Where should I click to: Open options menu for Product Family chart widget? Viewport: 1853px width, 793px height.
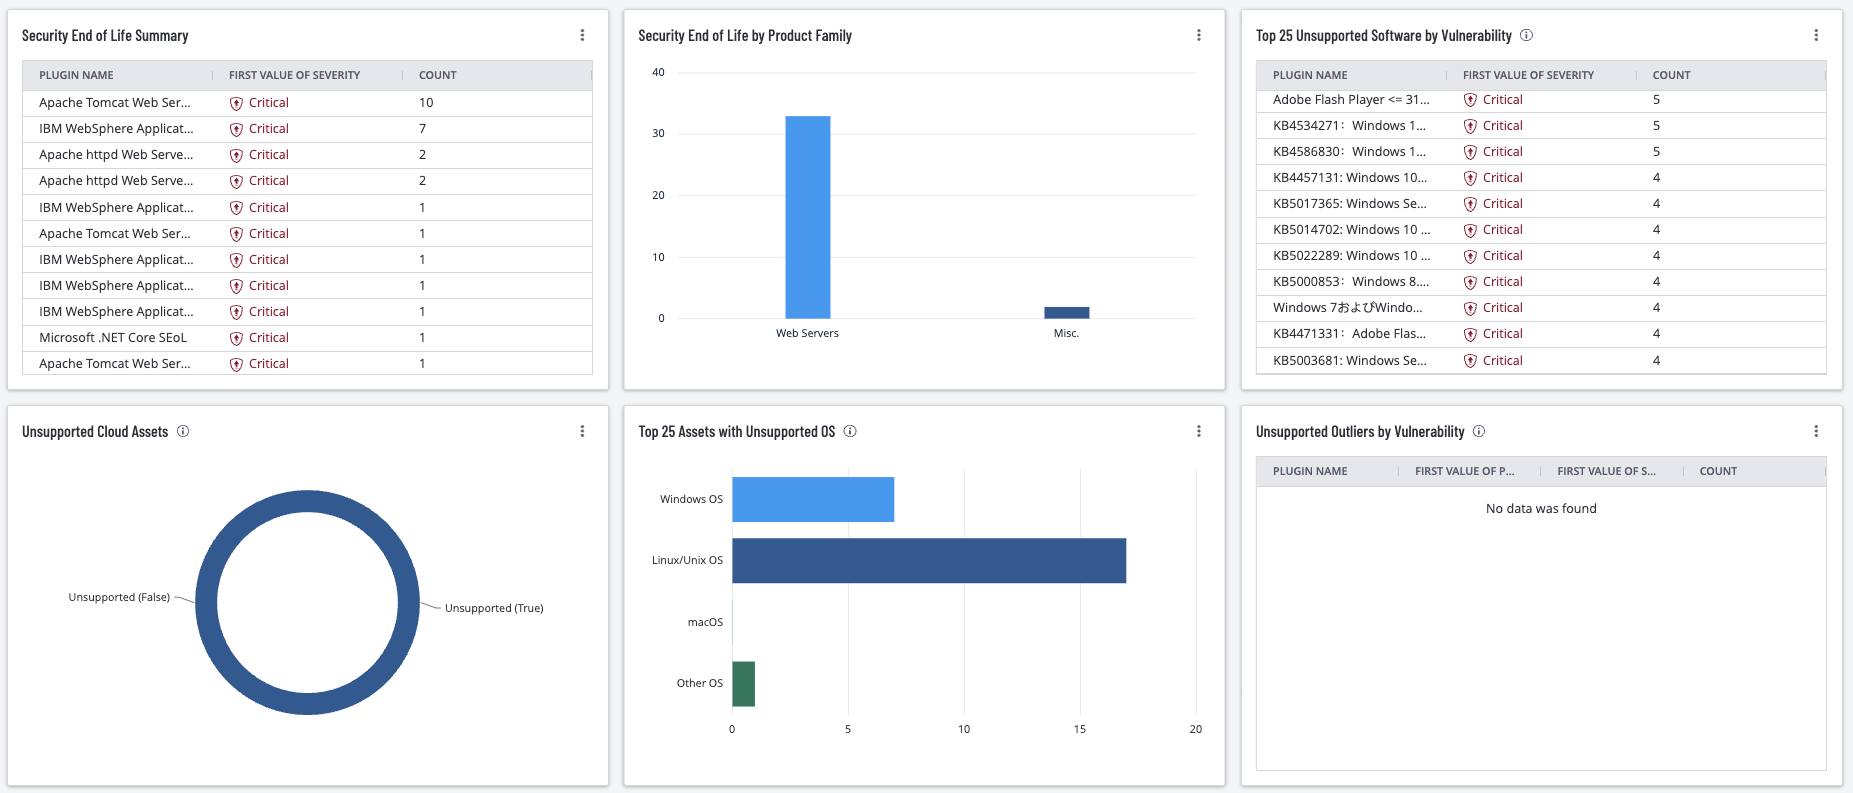click(x=1199, y=35)
